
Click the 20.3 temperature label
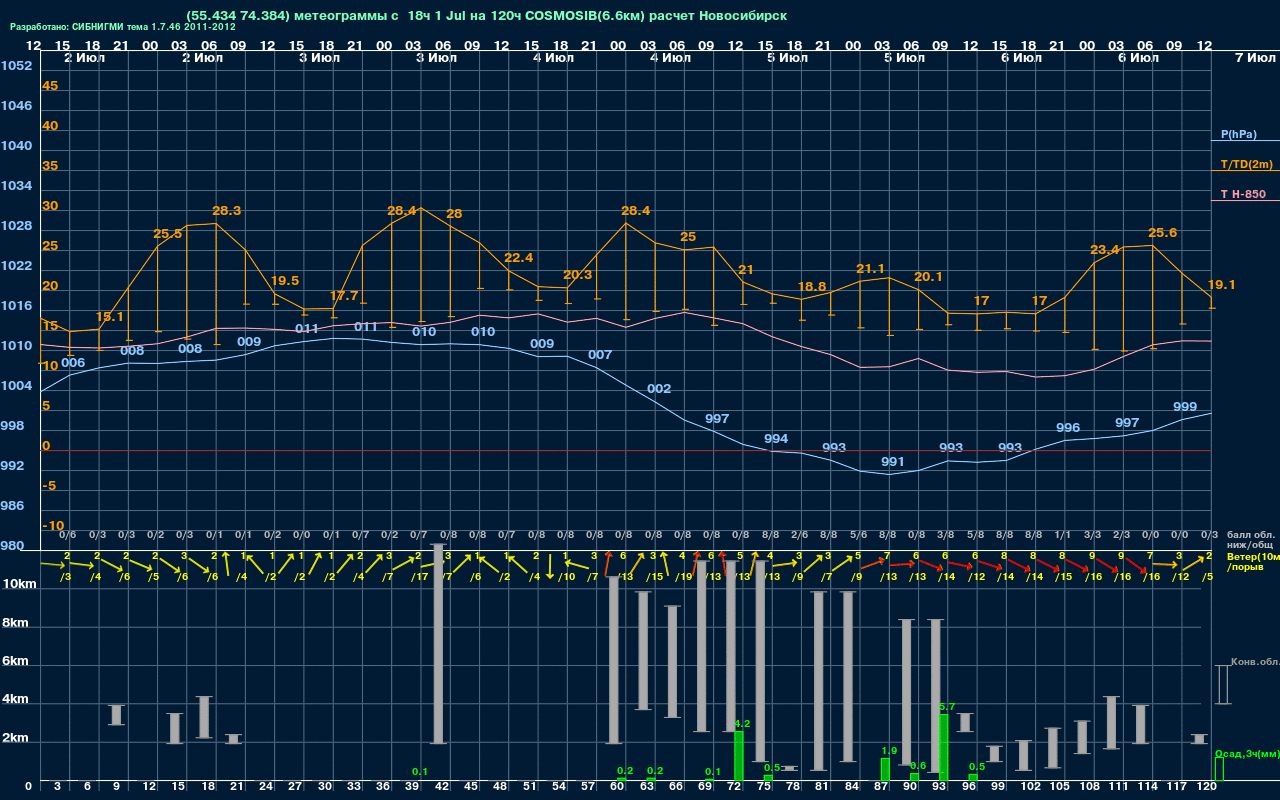click(578, 275)
